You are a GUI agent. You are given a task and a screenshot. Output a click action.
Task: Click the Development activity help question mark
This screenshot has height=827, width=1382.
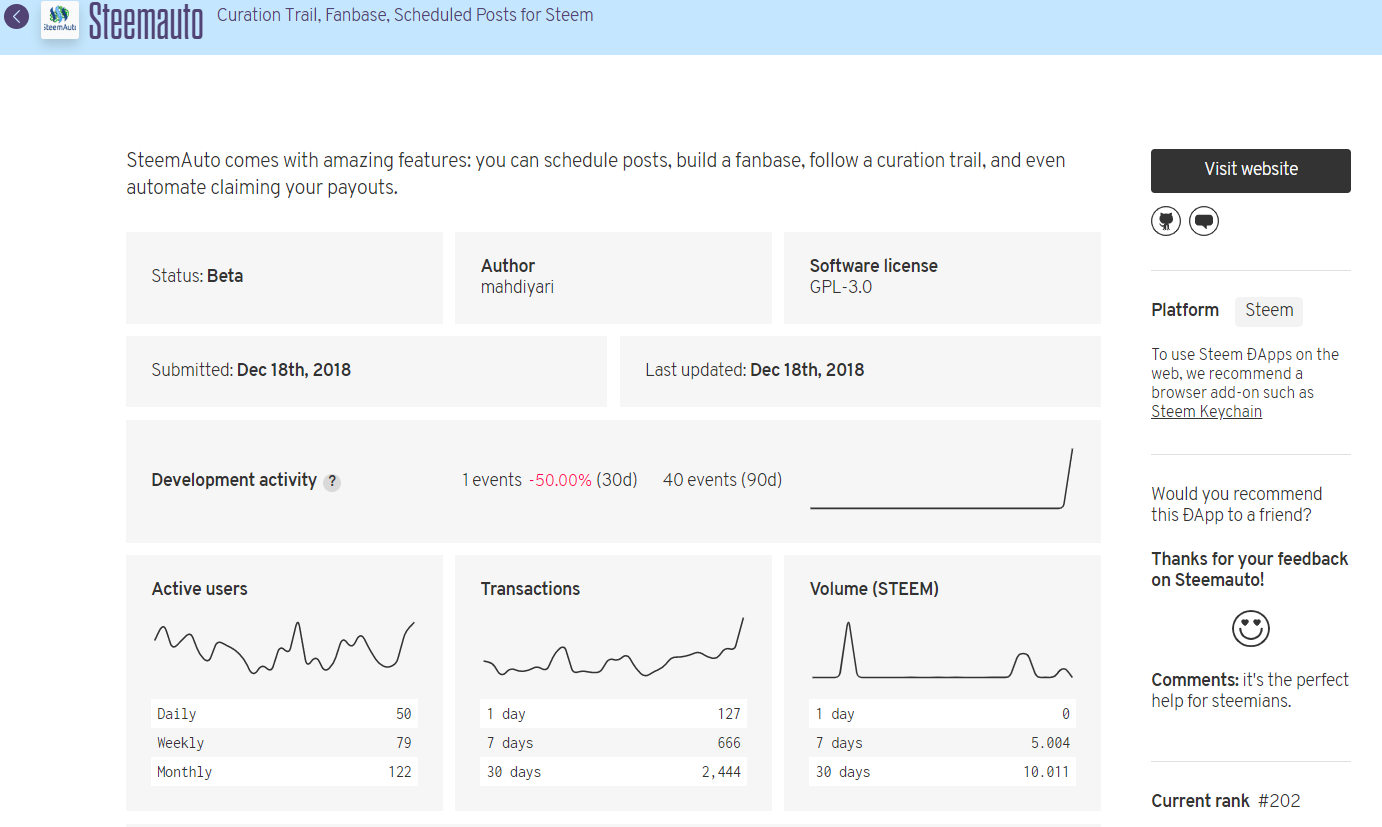(332, 482)
